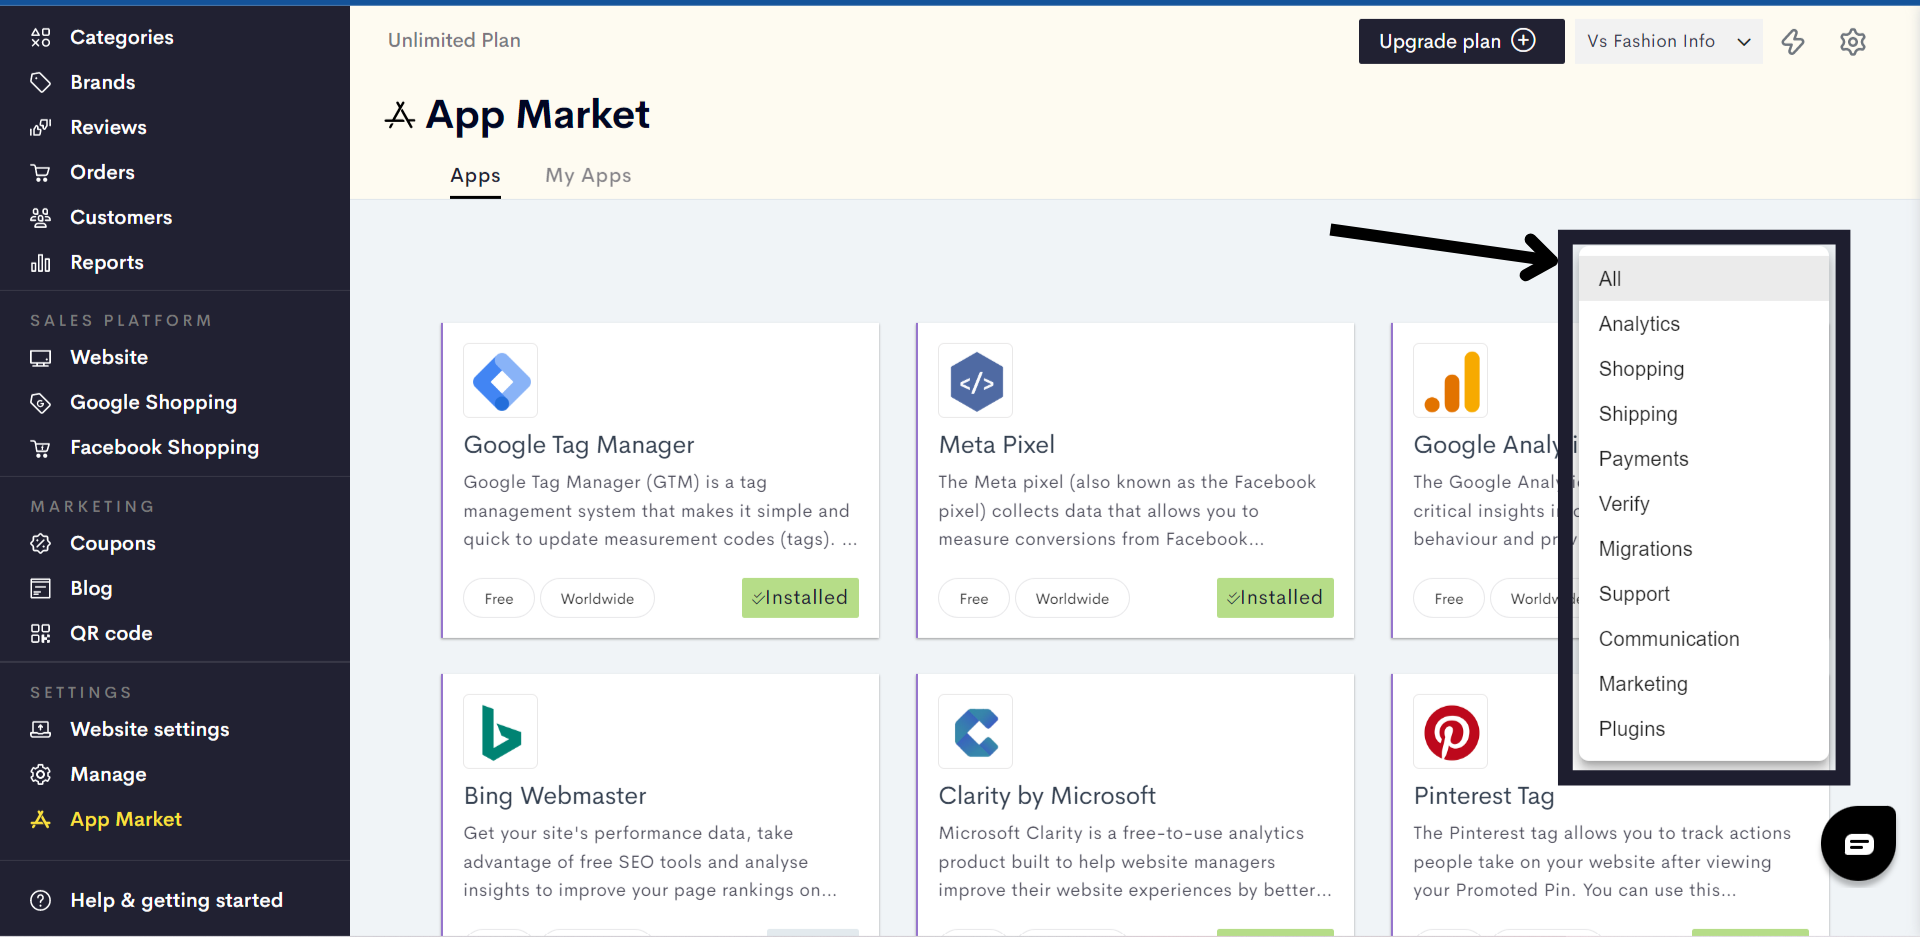
Task: Click the QR code label in sidebar
Action: (x=111, y=633)
